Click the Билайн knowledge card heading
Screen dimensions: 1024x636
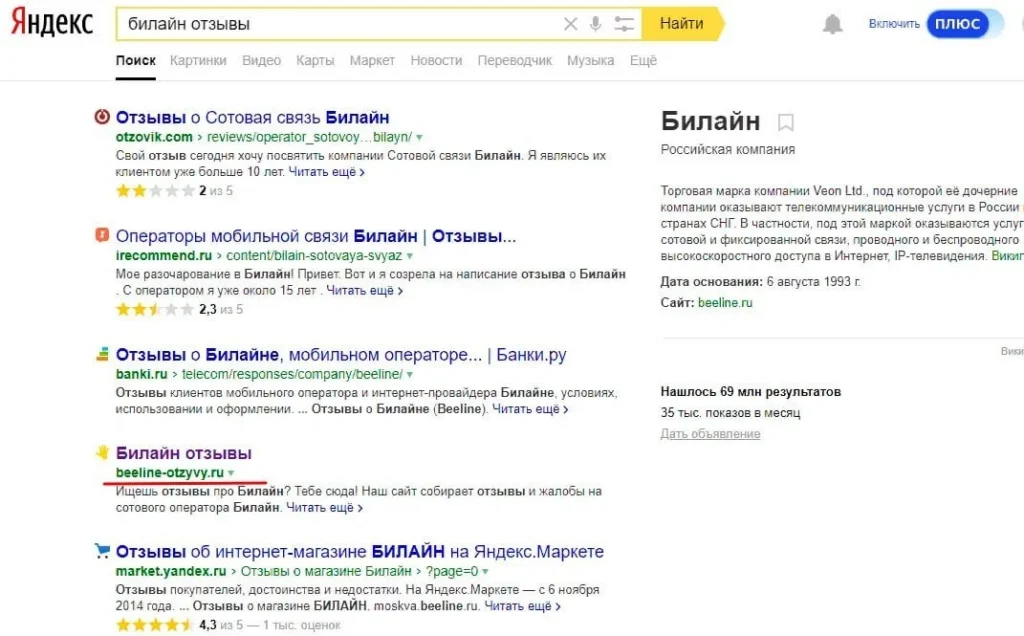pos(711,121)
